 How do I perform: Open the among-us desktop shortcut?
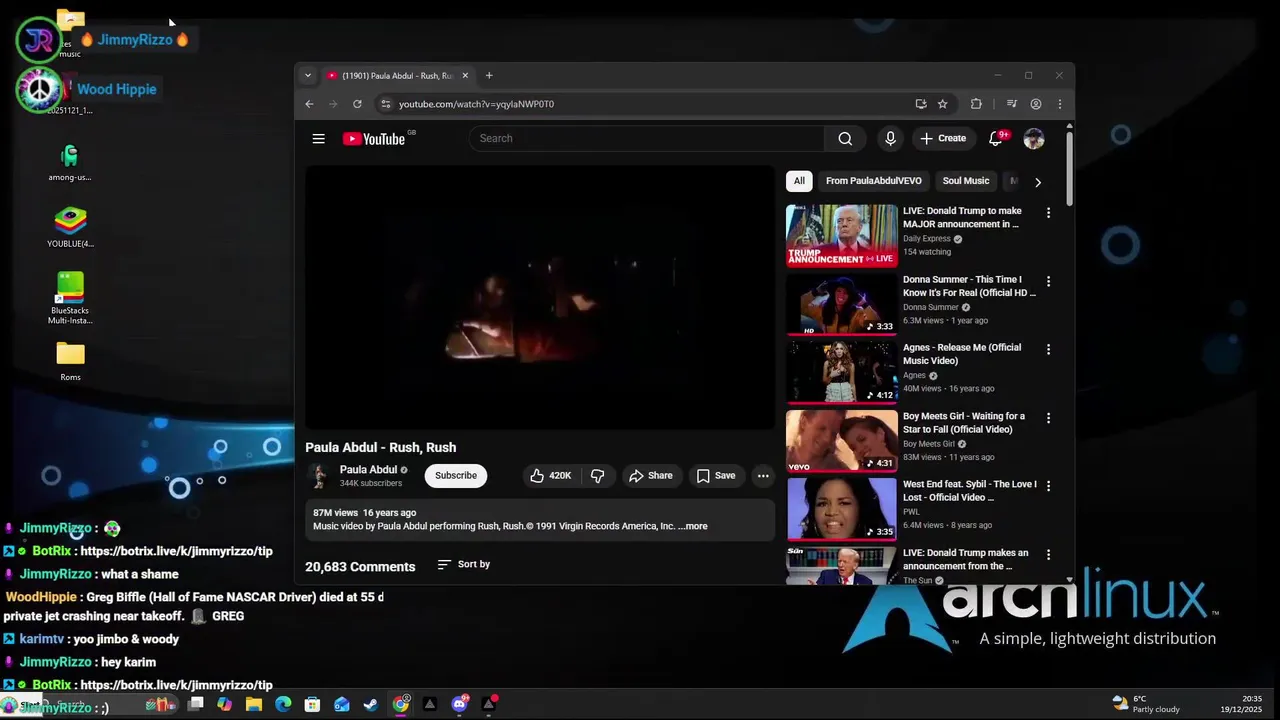click(x=69, y=163)
